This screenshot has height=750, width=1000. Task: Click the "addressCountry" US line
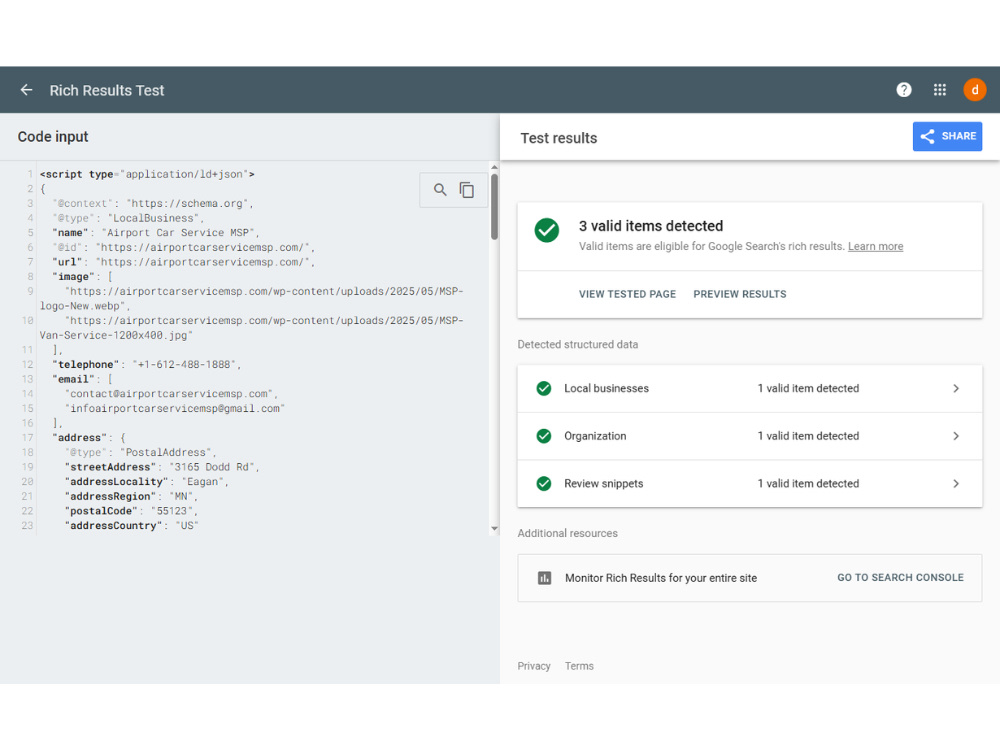[131, 526]
